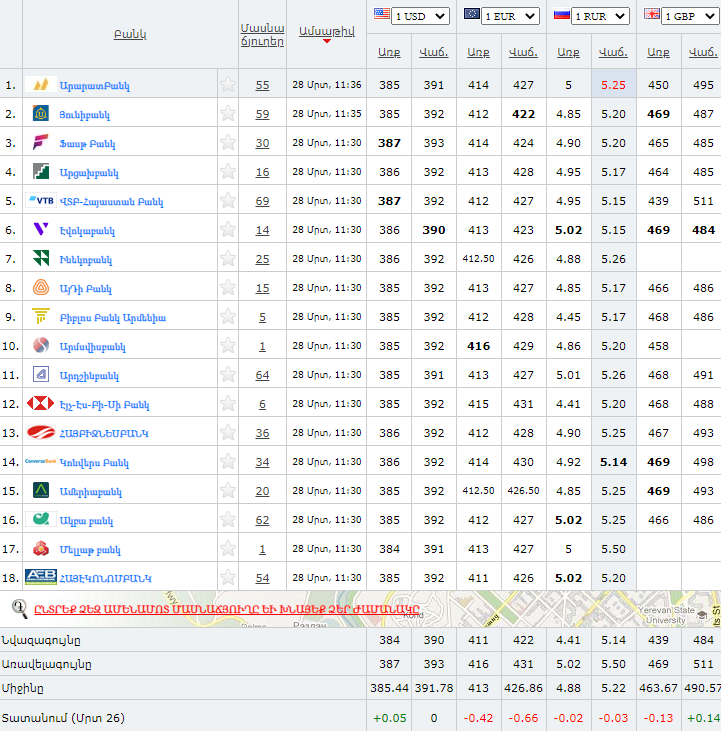Click the Ամերիաբանկ green logo

point(41,490)
